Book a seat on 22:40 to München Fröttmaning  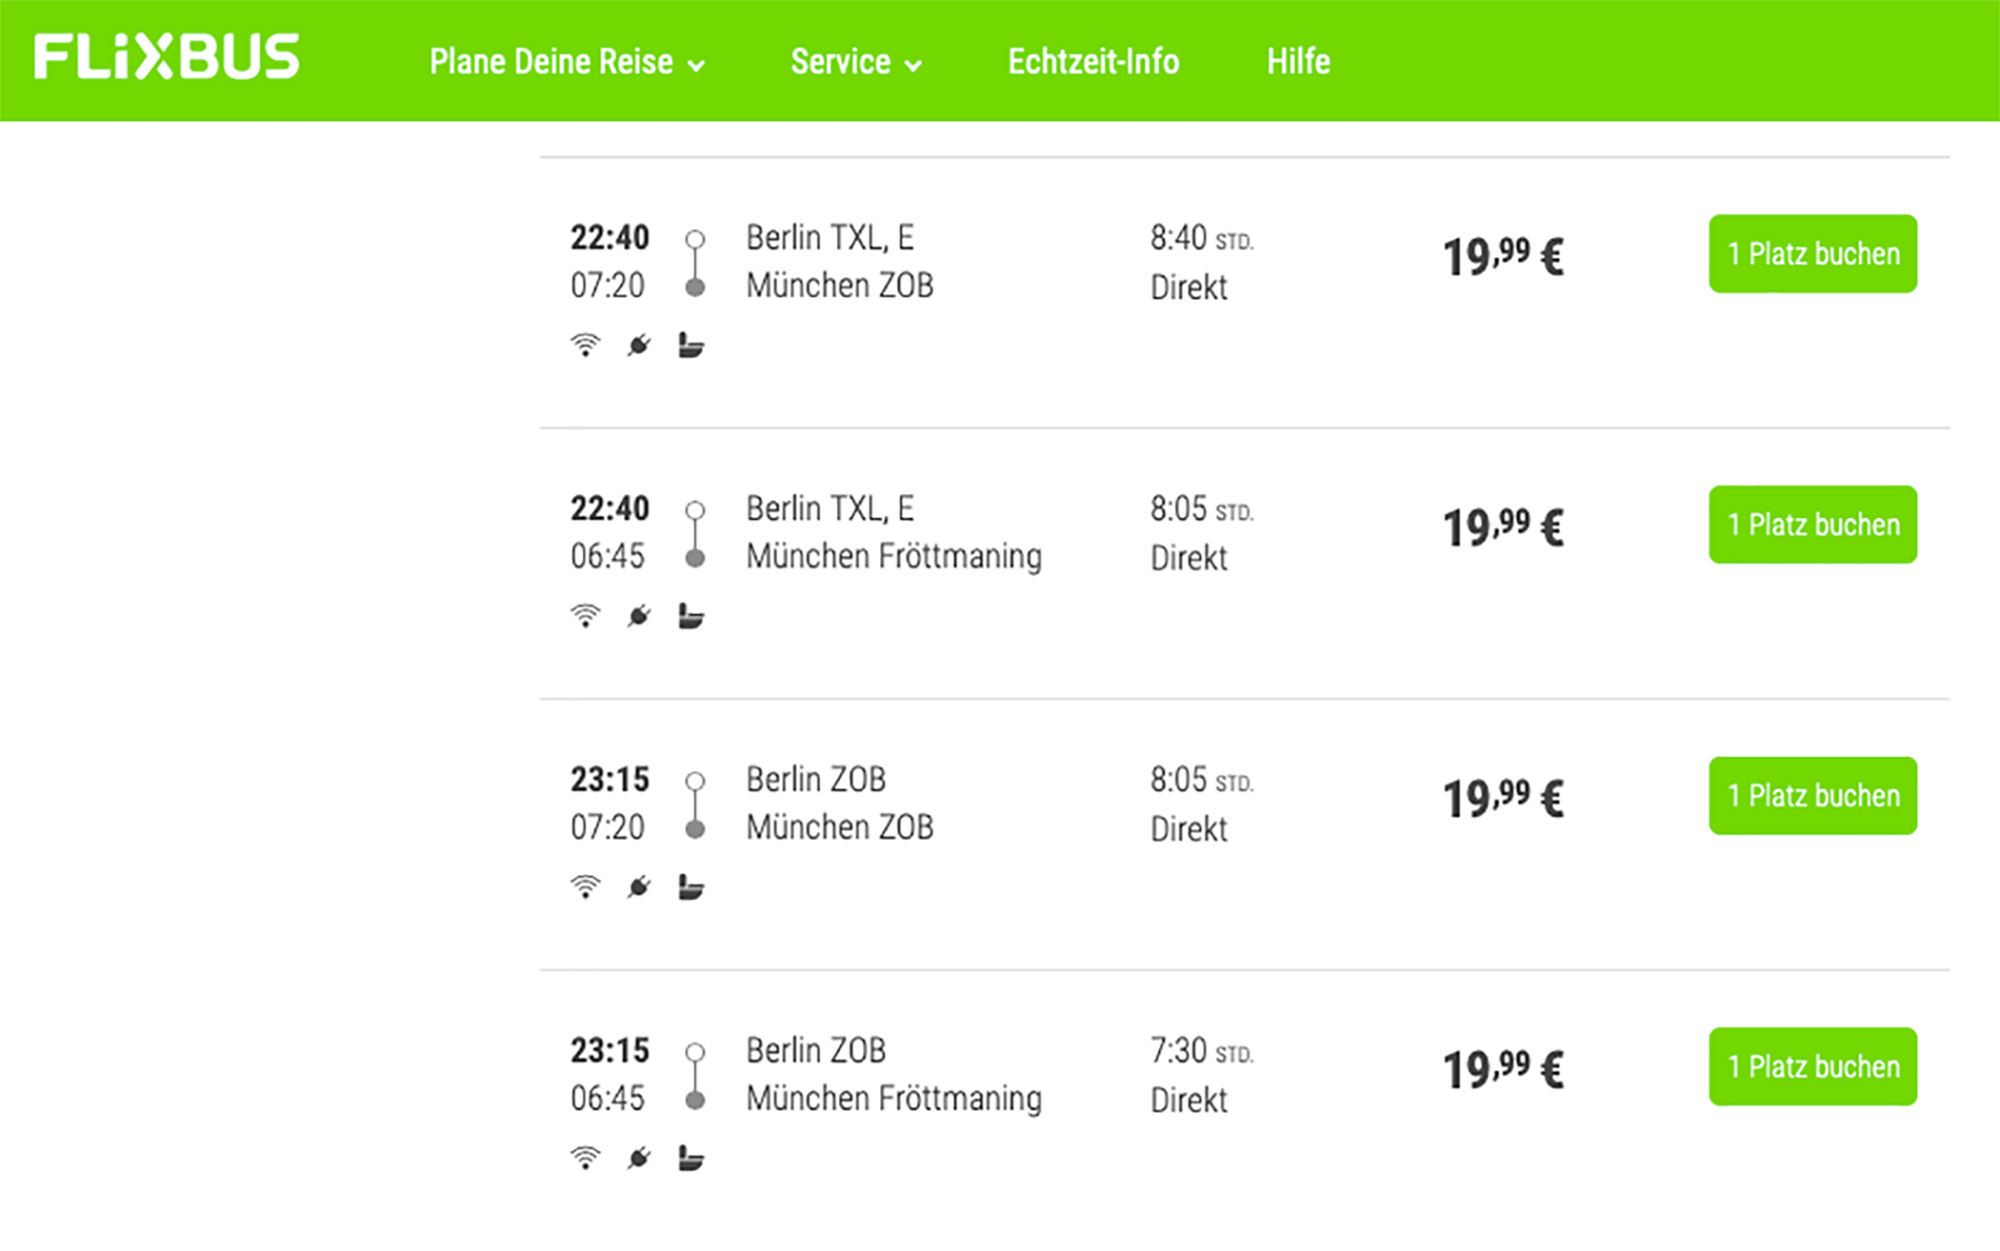(x=1813, y=525)
